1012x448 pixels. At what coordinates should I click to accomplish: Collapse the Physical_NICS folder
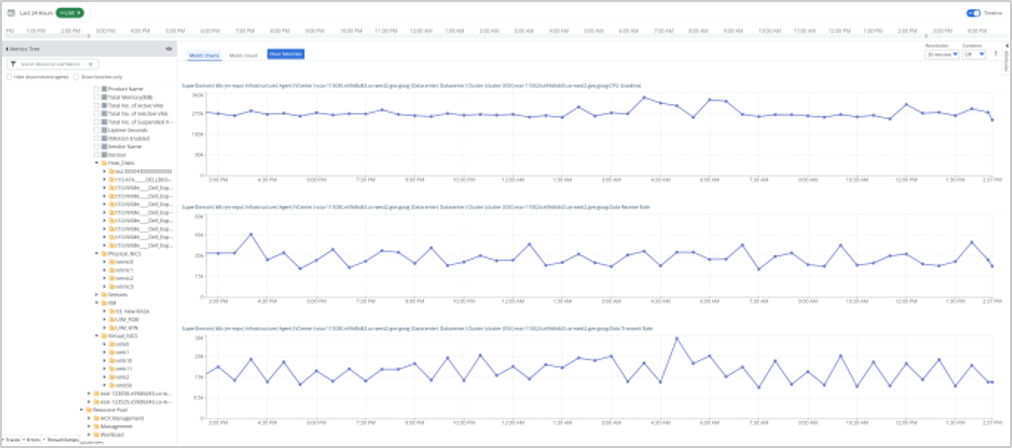[x=96, y=254]
